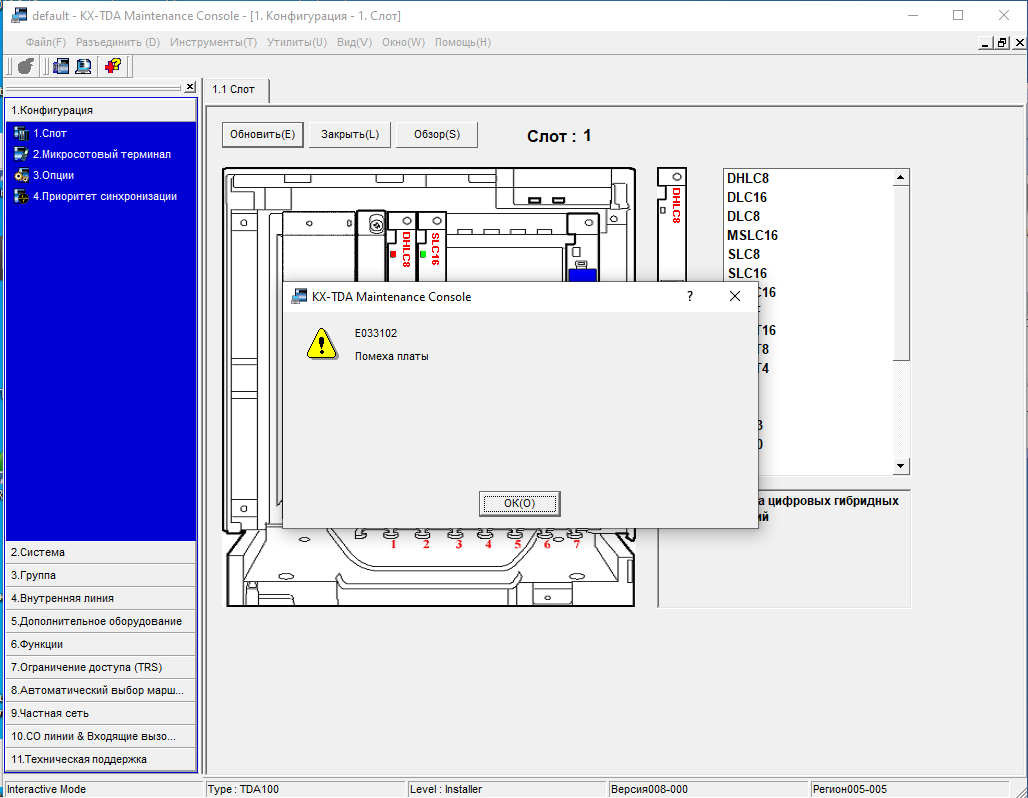Click card list scroll-down arrow
Viewport: 1028px width, 798px height.
coord(901,466)
